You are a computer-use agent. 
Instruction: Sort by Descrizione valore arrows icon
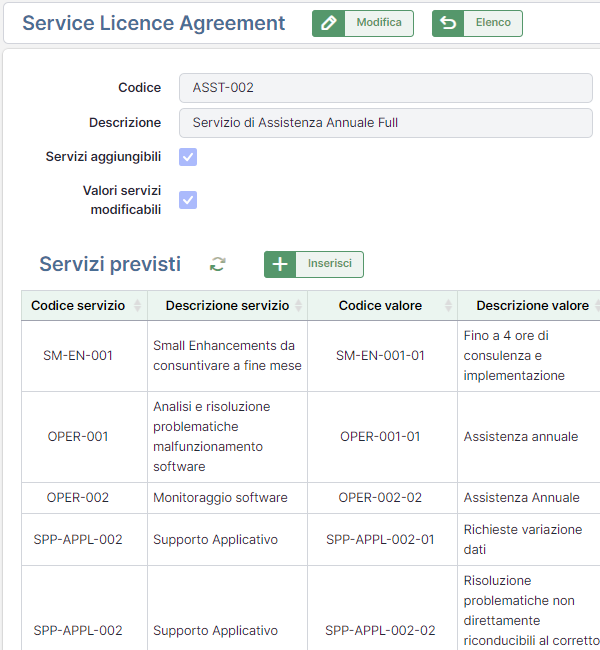(x=597, y=306)
